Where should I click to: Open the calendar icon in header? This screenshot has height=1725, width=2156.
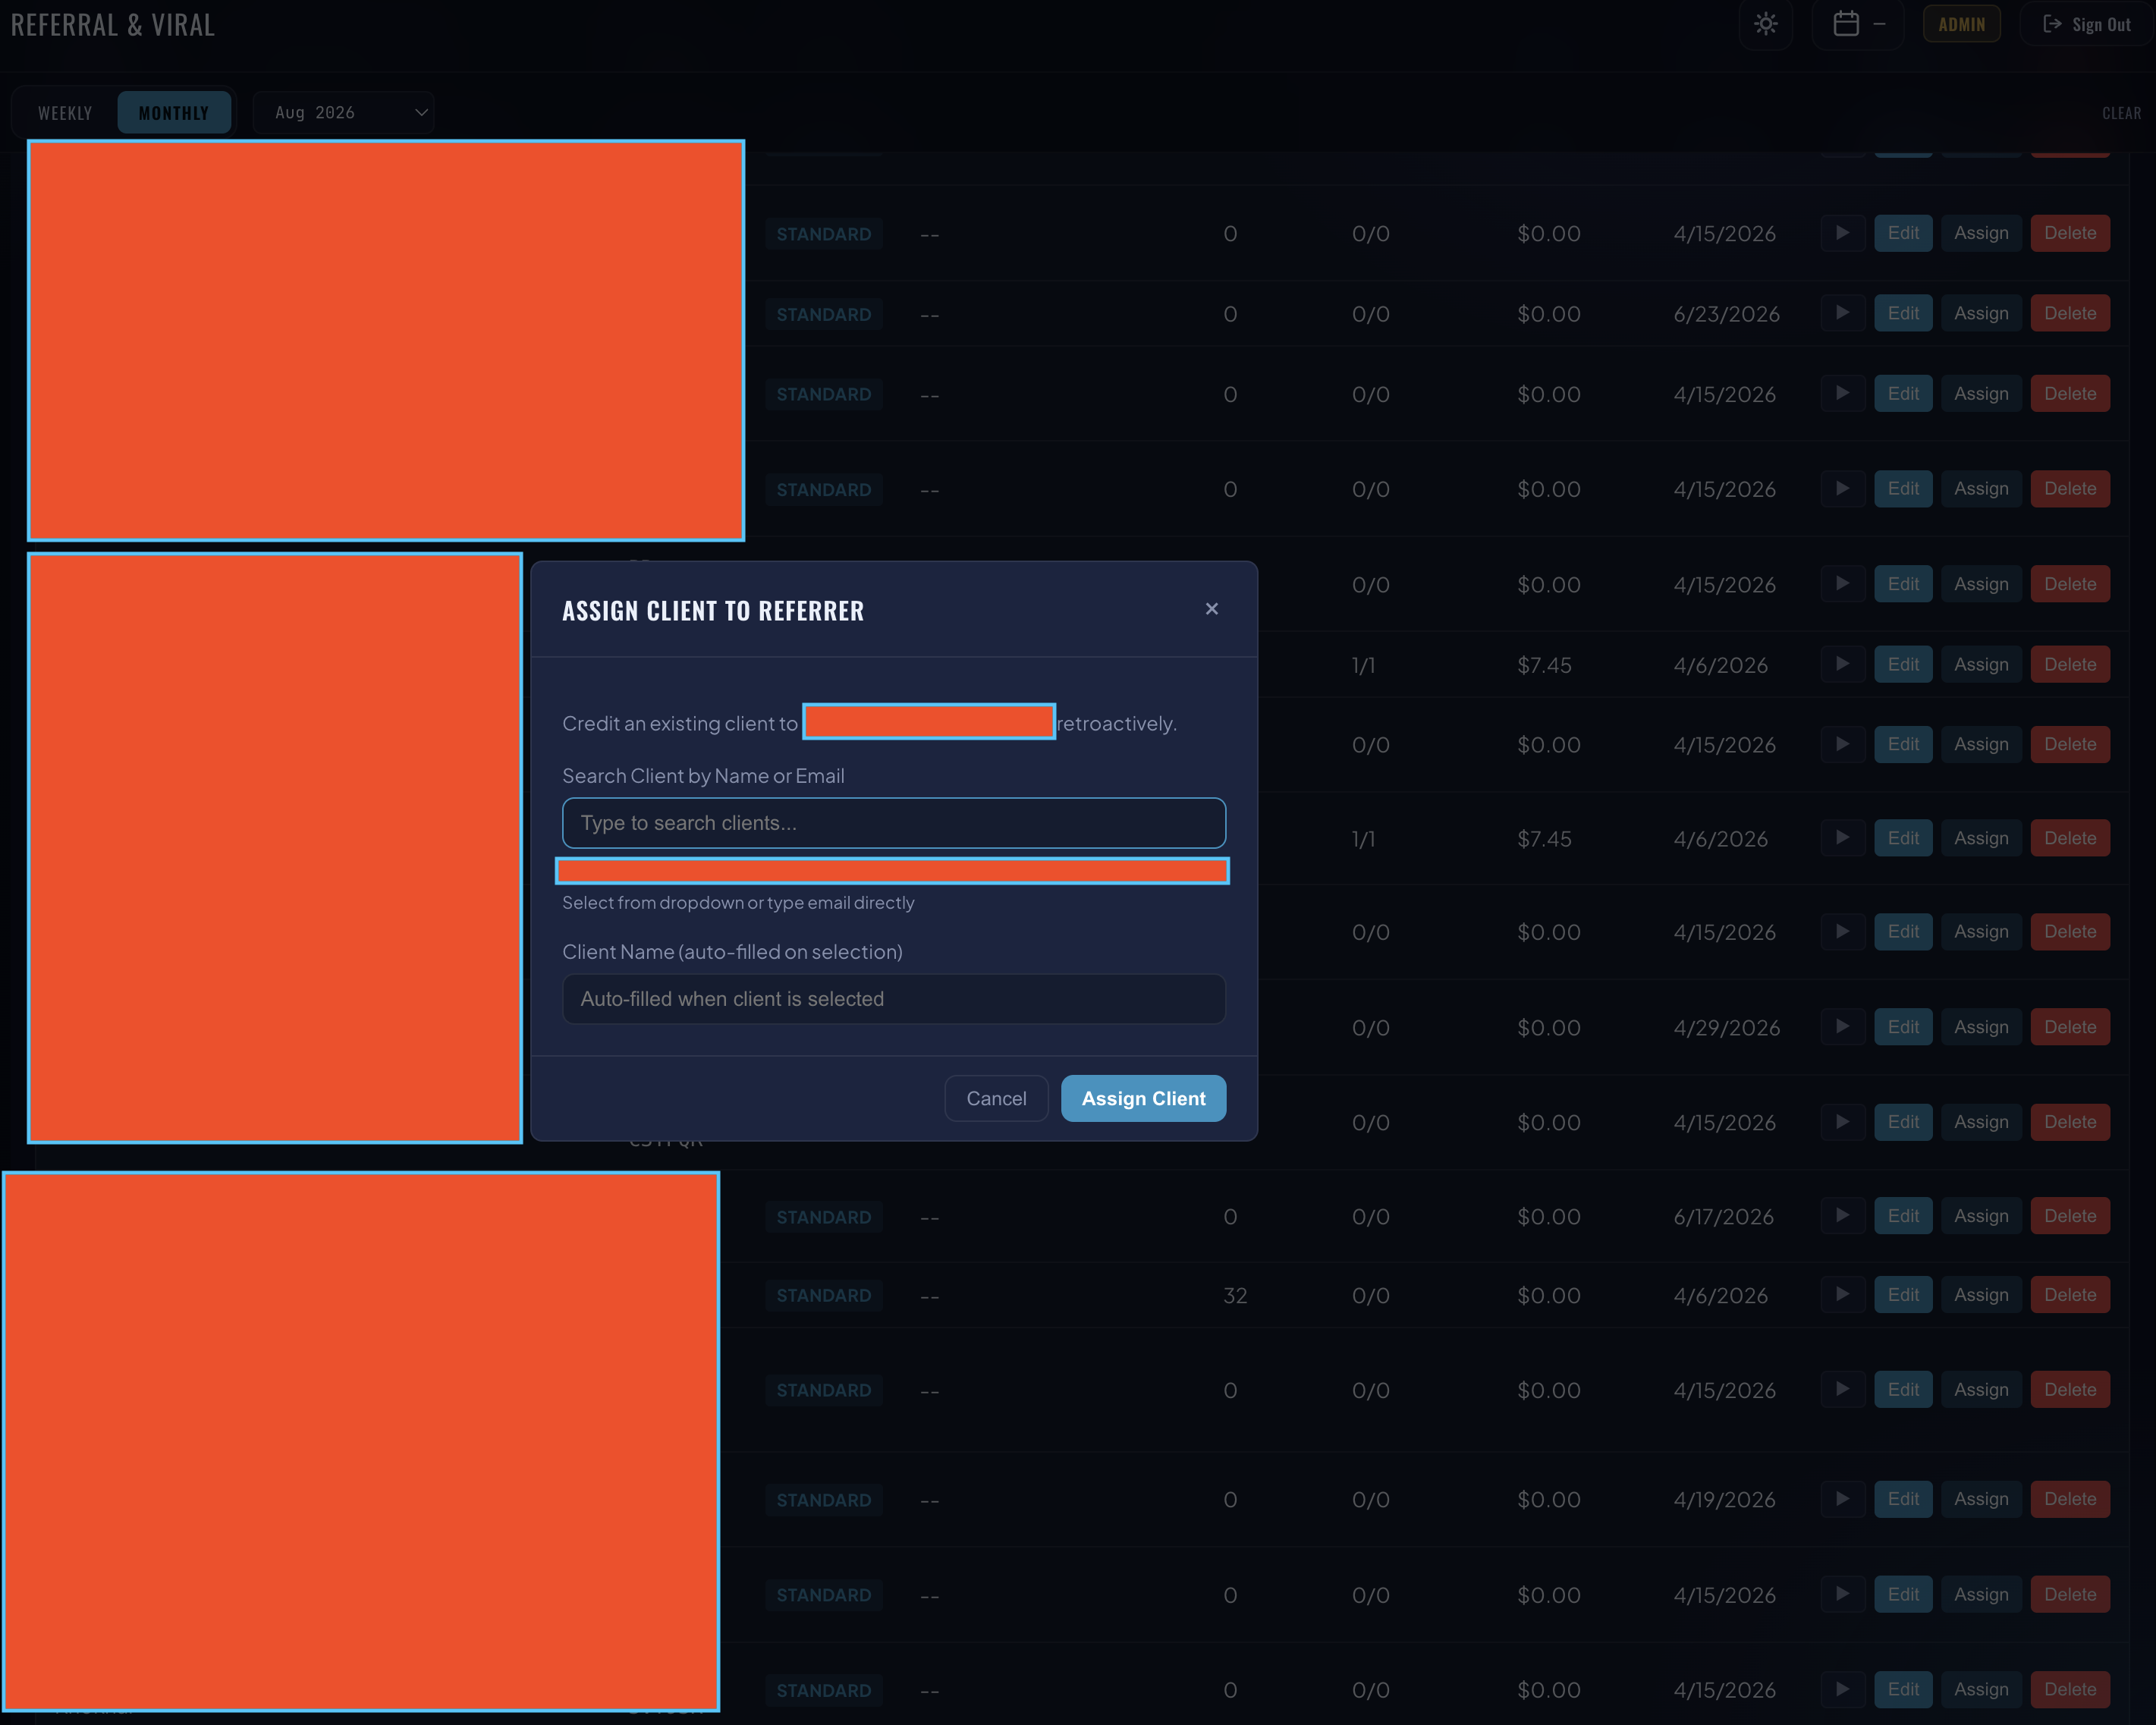1846,24
